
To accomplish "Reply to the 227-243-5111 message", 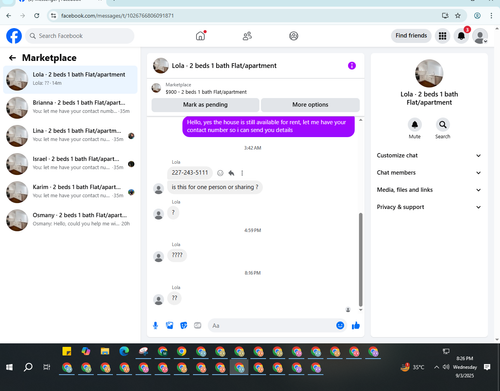I will click(231, 173).
